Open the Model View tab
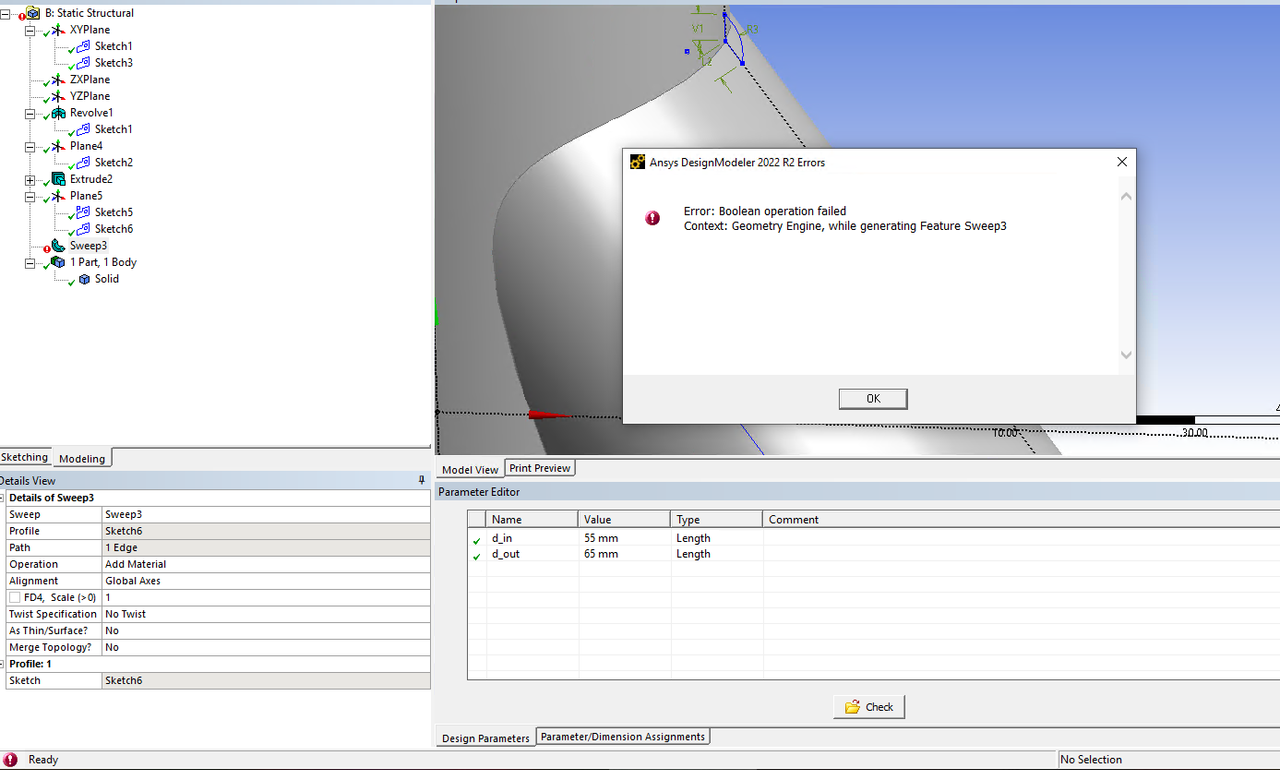The height and width of the screenshot is (770, 1280). pyautogui.click(x=470, y=469)
